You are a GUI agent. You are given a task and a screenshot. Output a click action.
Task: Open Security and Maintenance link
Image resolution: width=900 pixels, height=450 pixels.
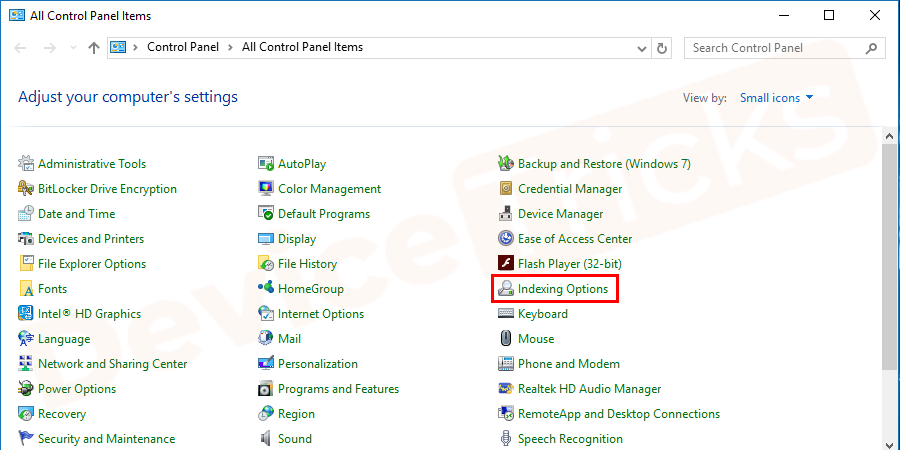pyautogui.click(x=106, y=439)
